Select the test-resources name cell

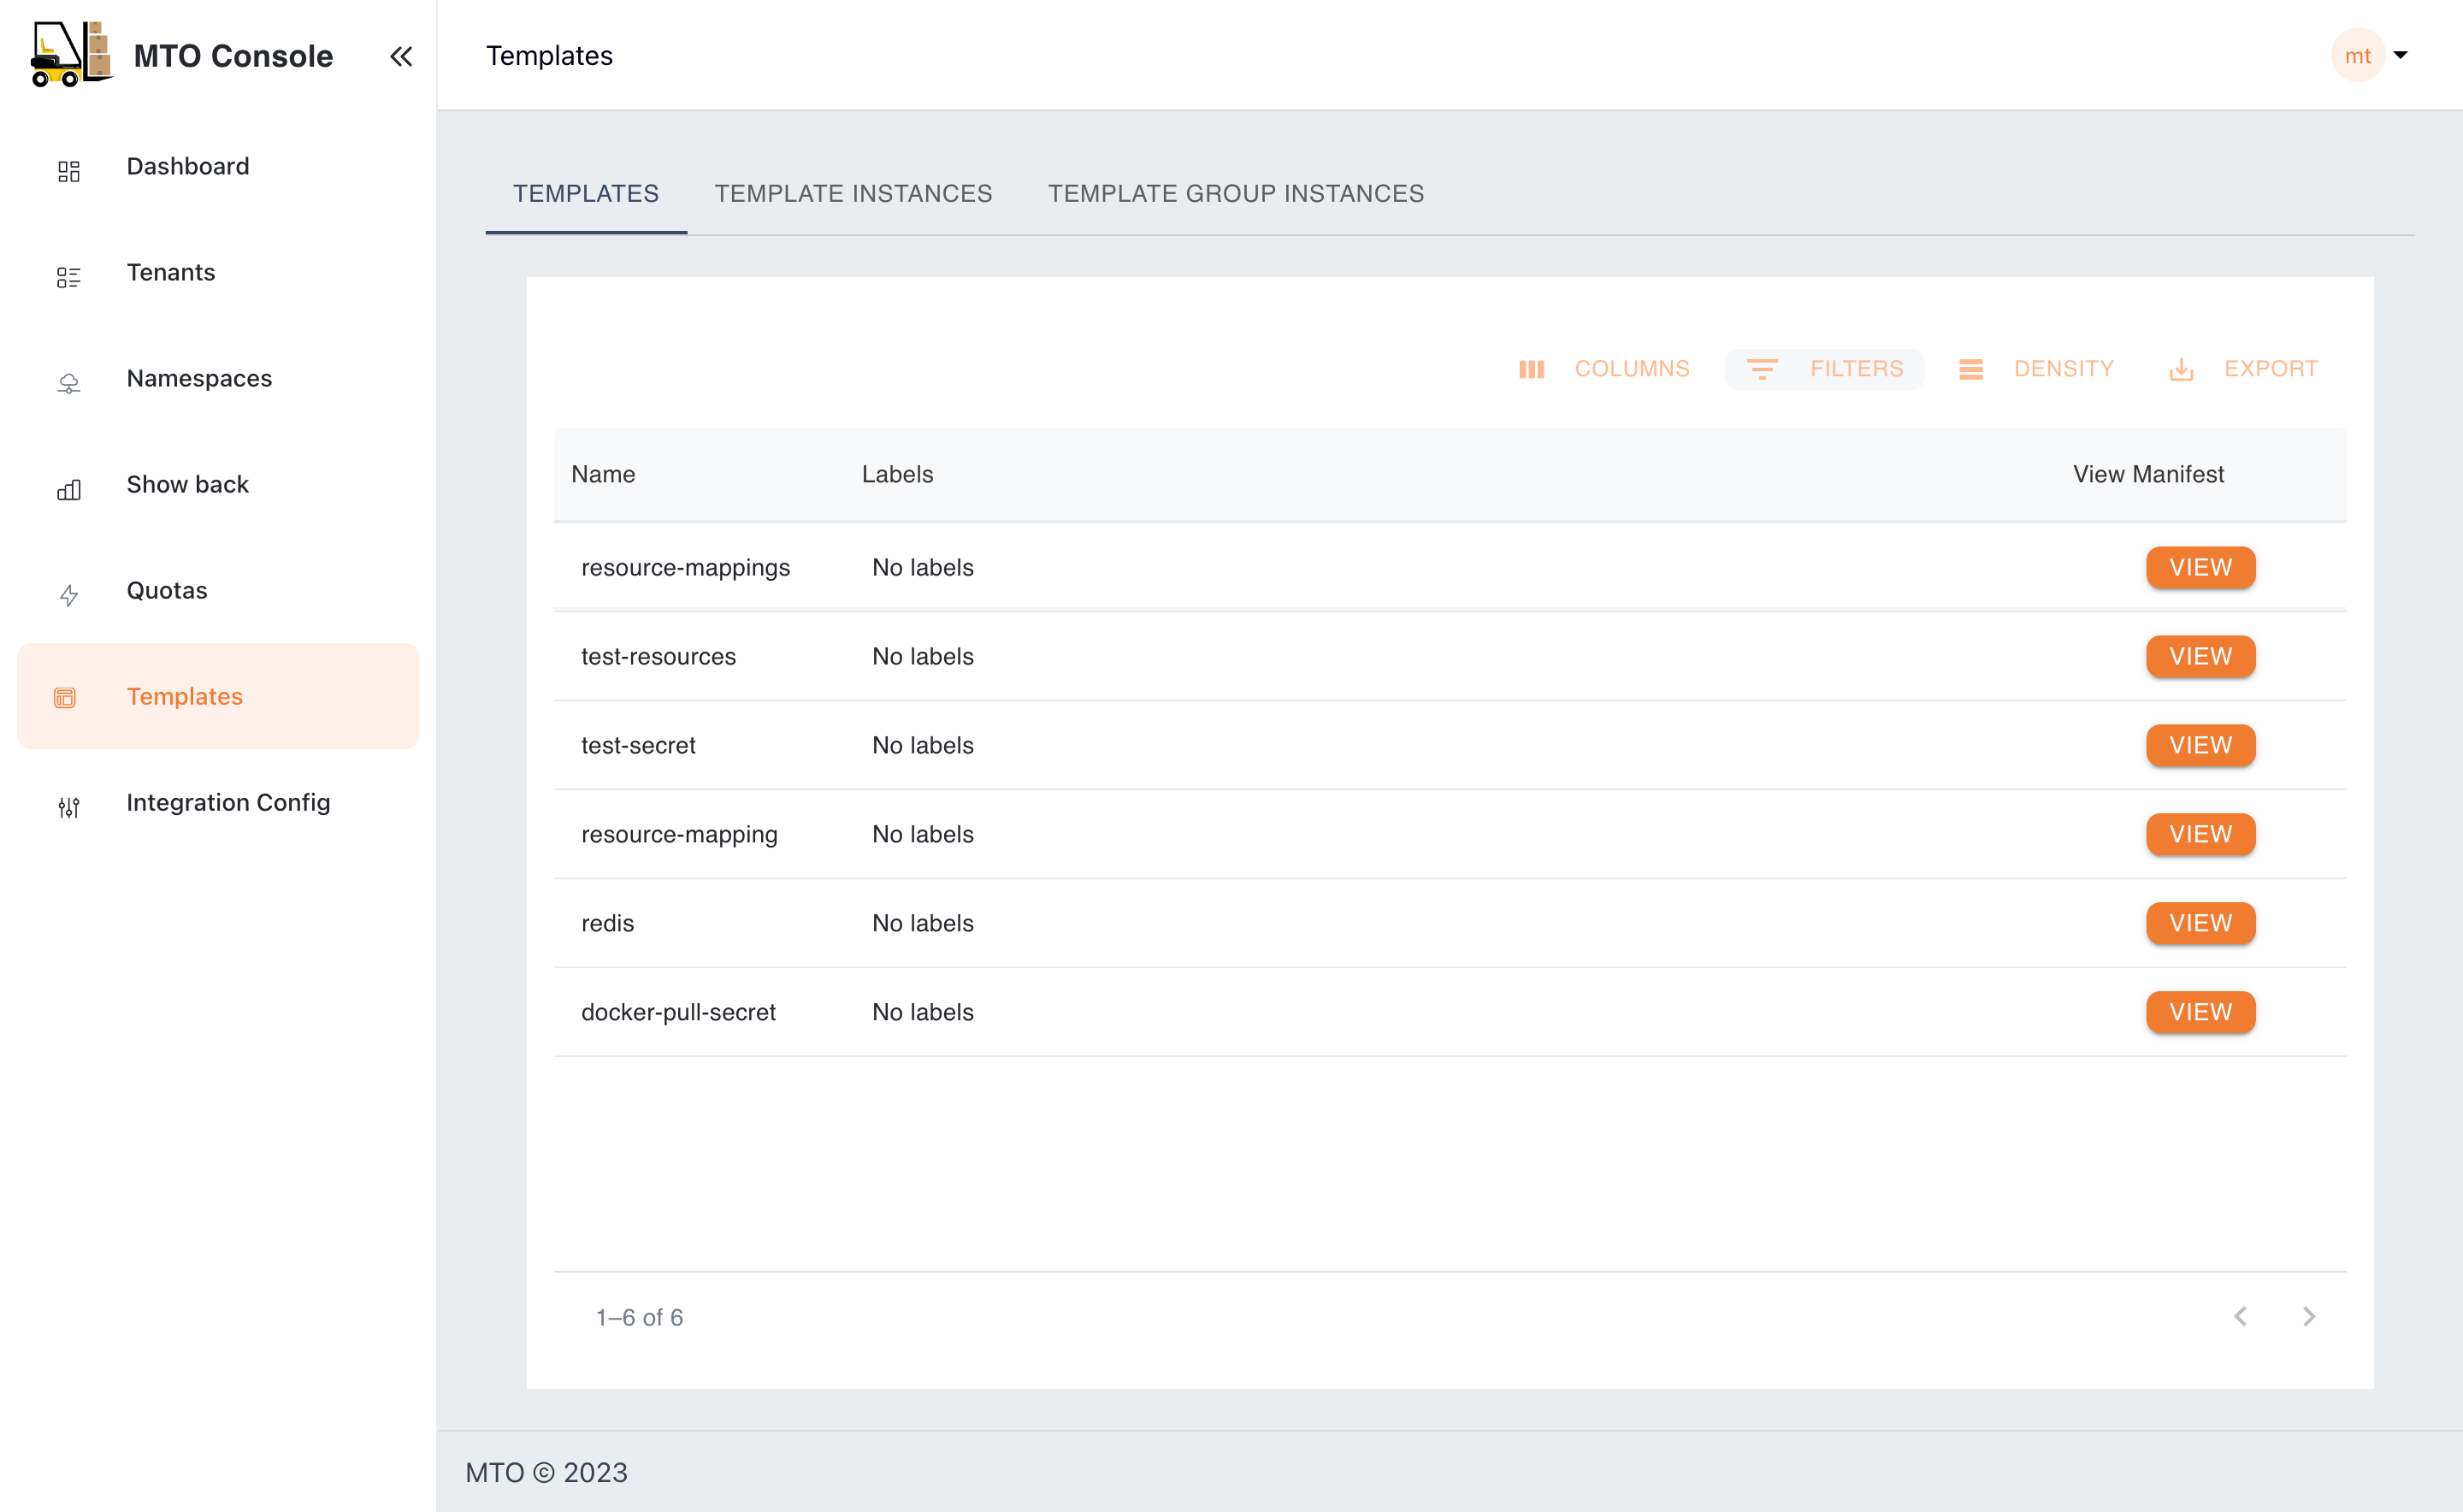pyautogui.click(x=658, y=656)
